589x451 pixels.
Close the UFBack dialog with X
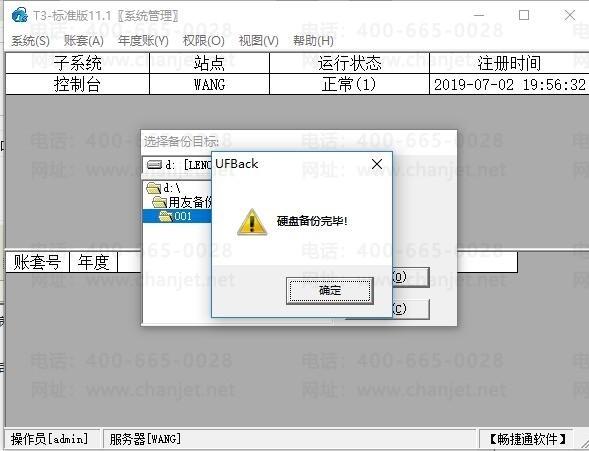pyautogui.click(x=377, y=164)
